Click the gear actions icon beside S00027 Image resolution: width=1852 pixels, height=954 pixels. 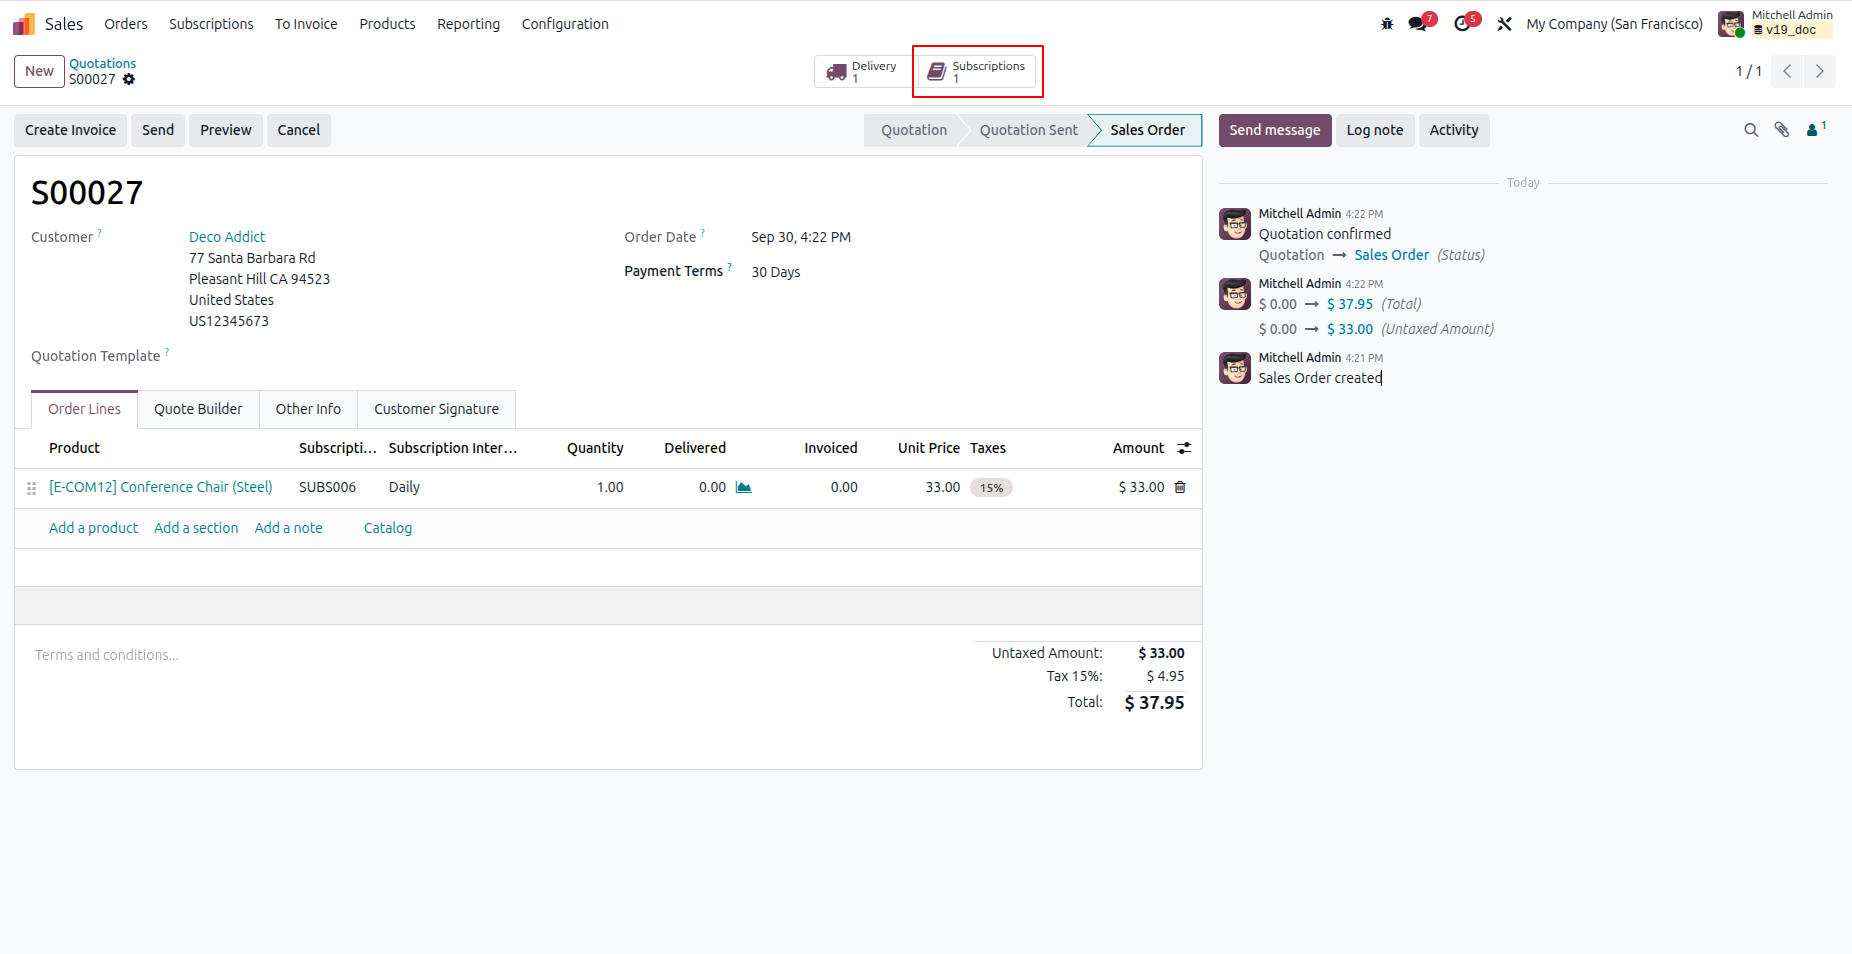(129, 79)
